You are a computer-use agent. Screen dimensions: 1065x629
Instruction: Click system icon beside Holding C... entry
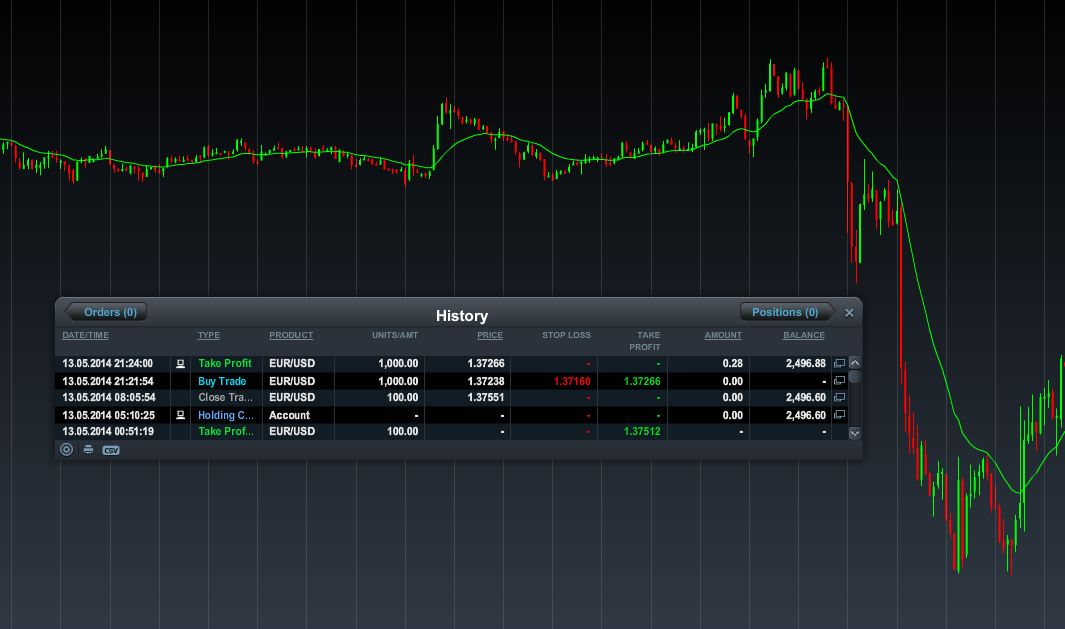[x=181, y=414]
